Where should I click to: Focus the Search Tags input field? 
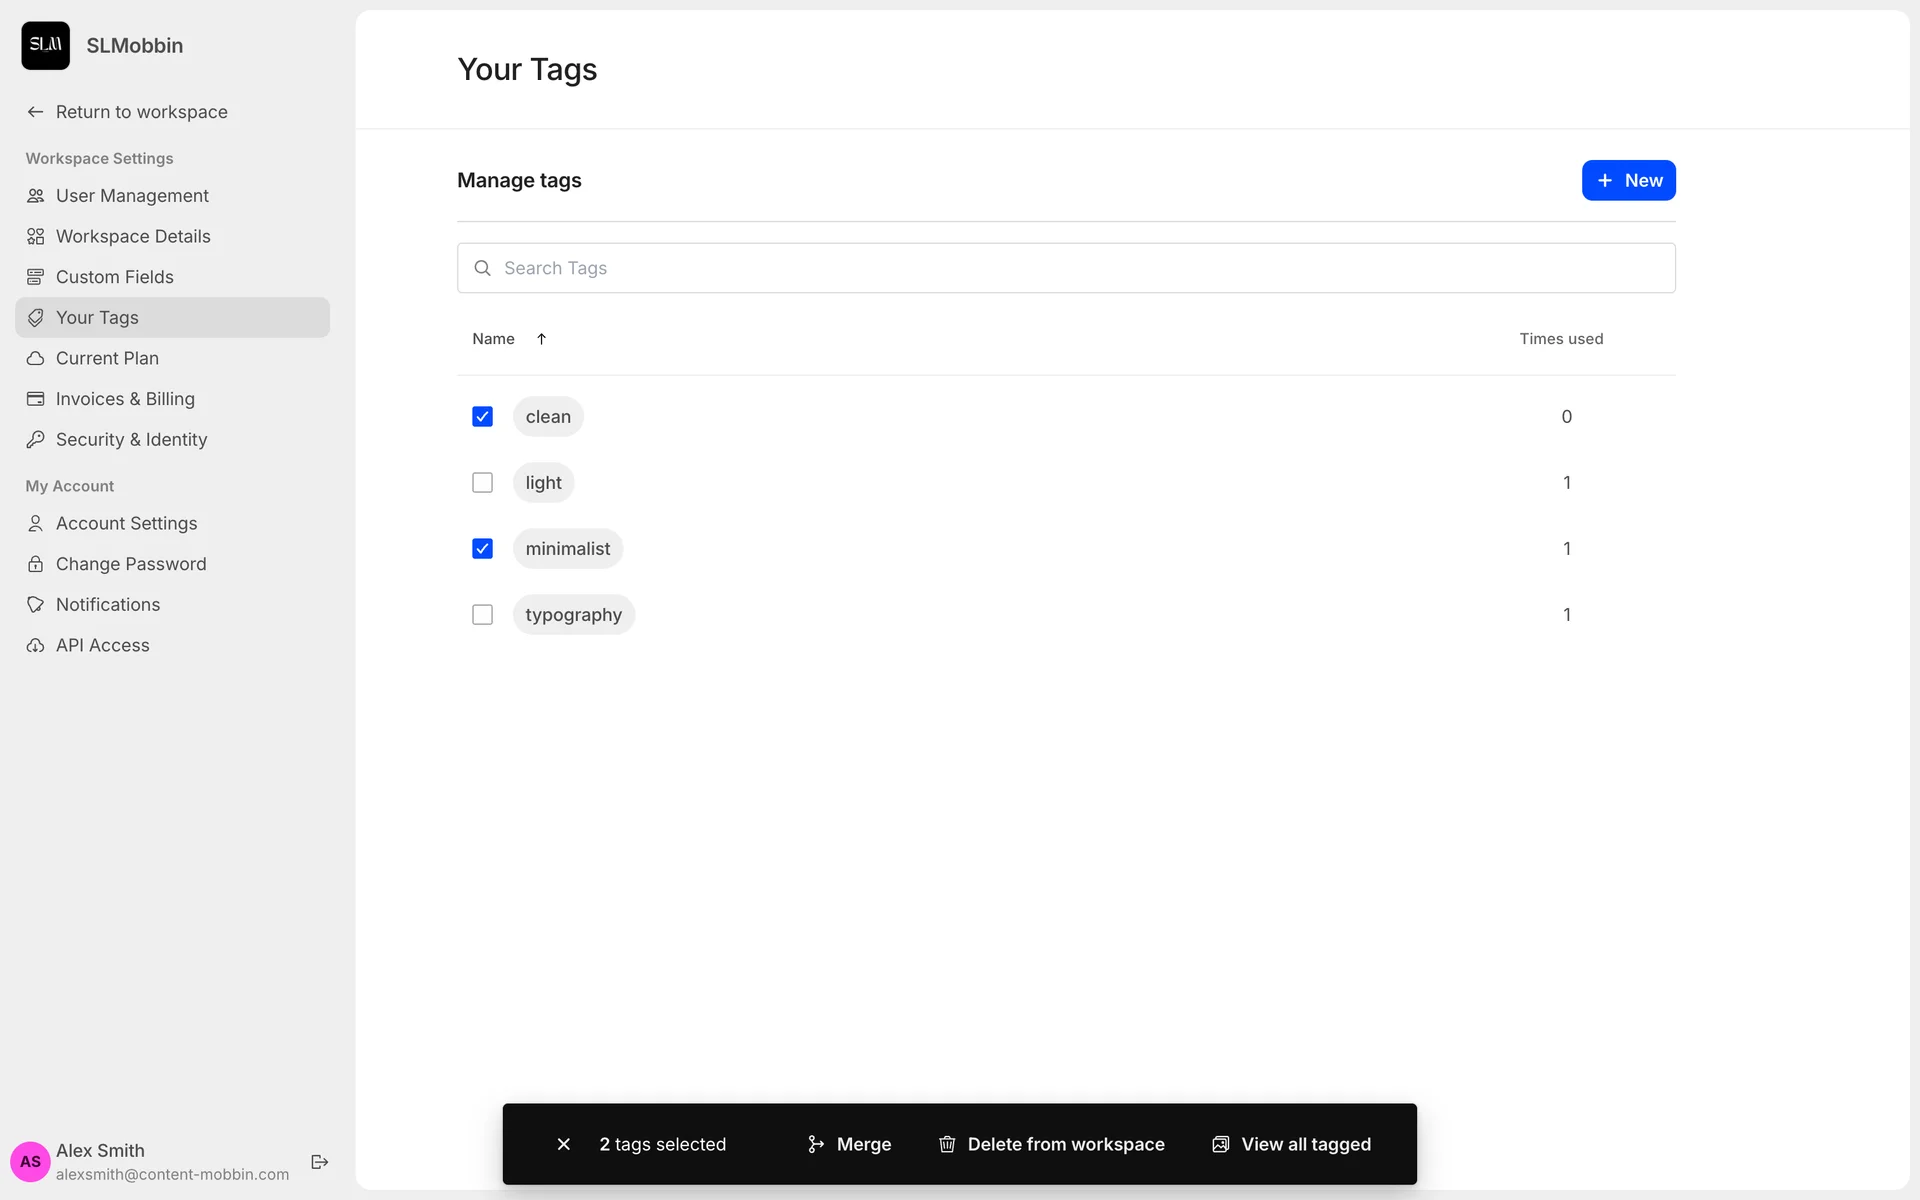(x=1066, y=268)
